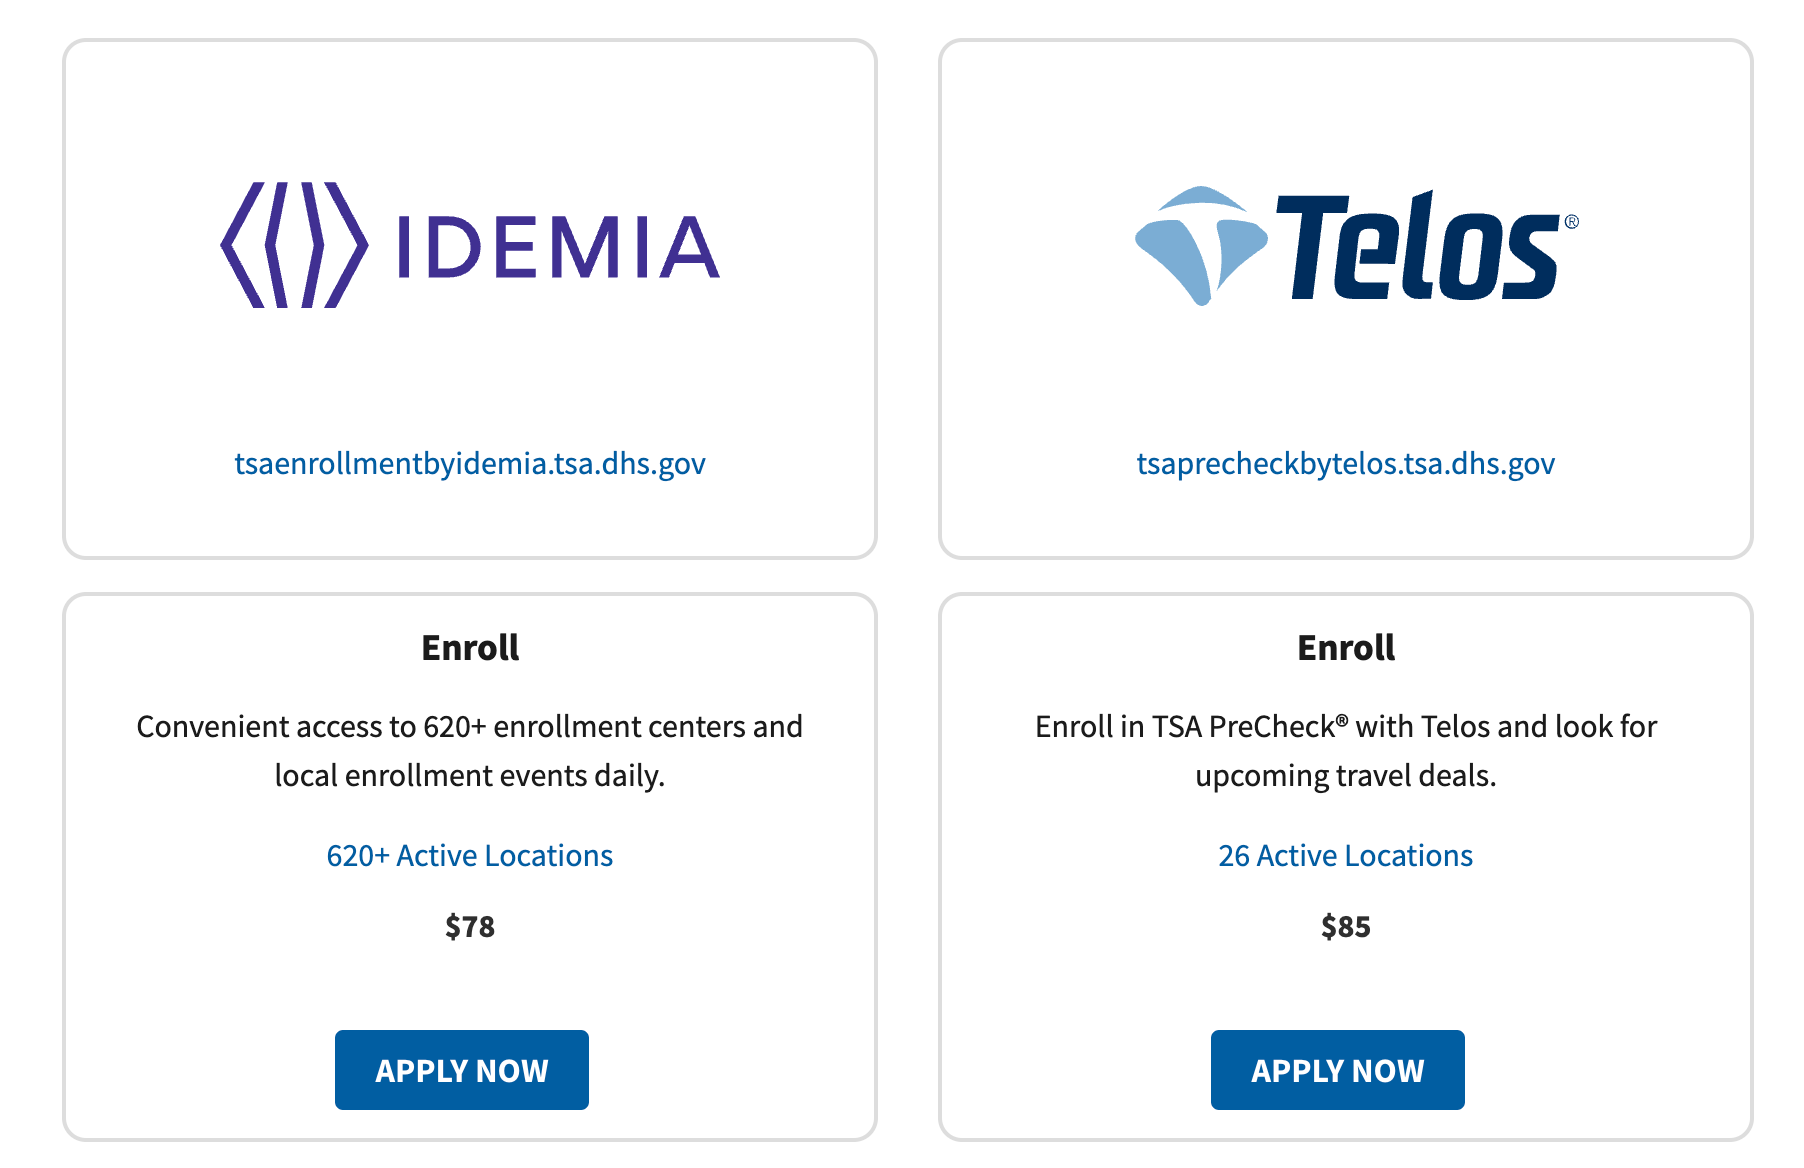Viewport: 1804px width, 1168px height.
Task: View 26 Active Locations for Telos
Action: pos(1345,856)
